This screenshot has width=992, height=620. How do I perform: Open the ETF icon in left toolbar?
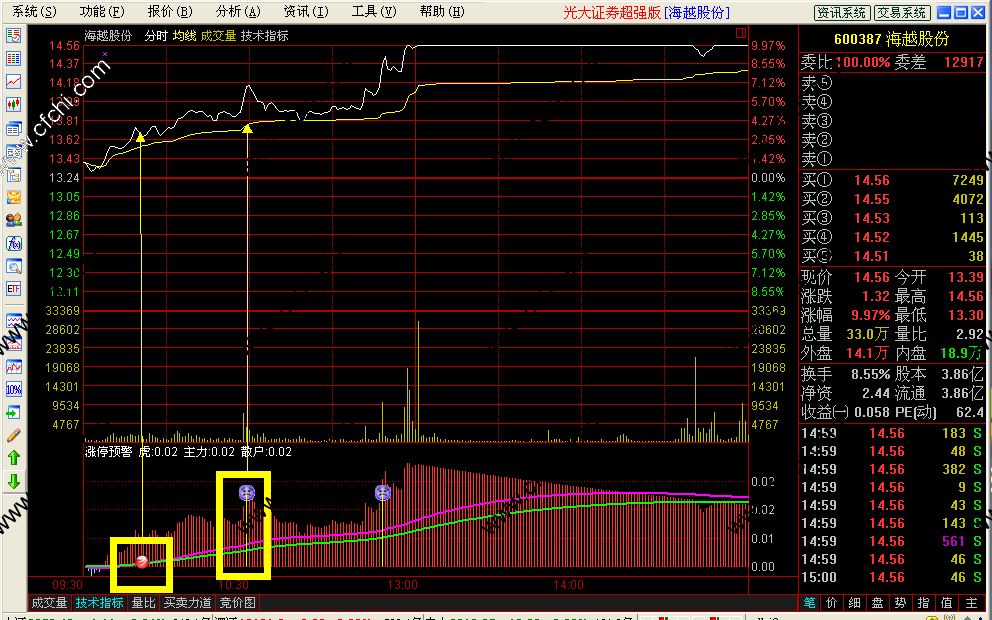tap(14, 289)
